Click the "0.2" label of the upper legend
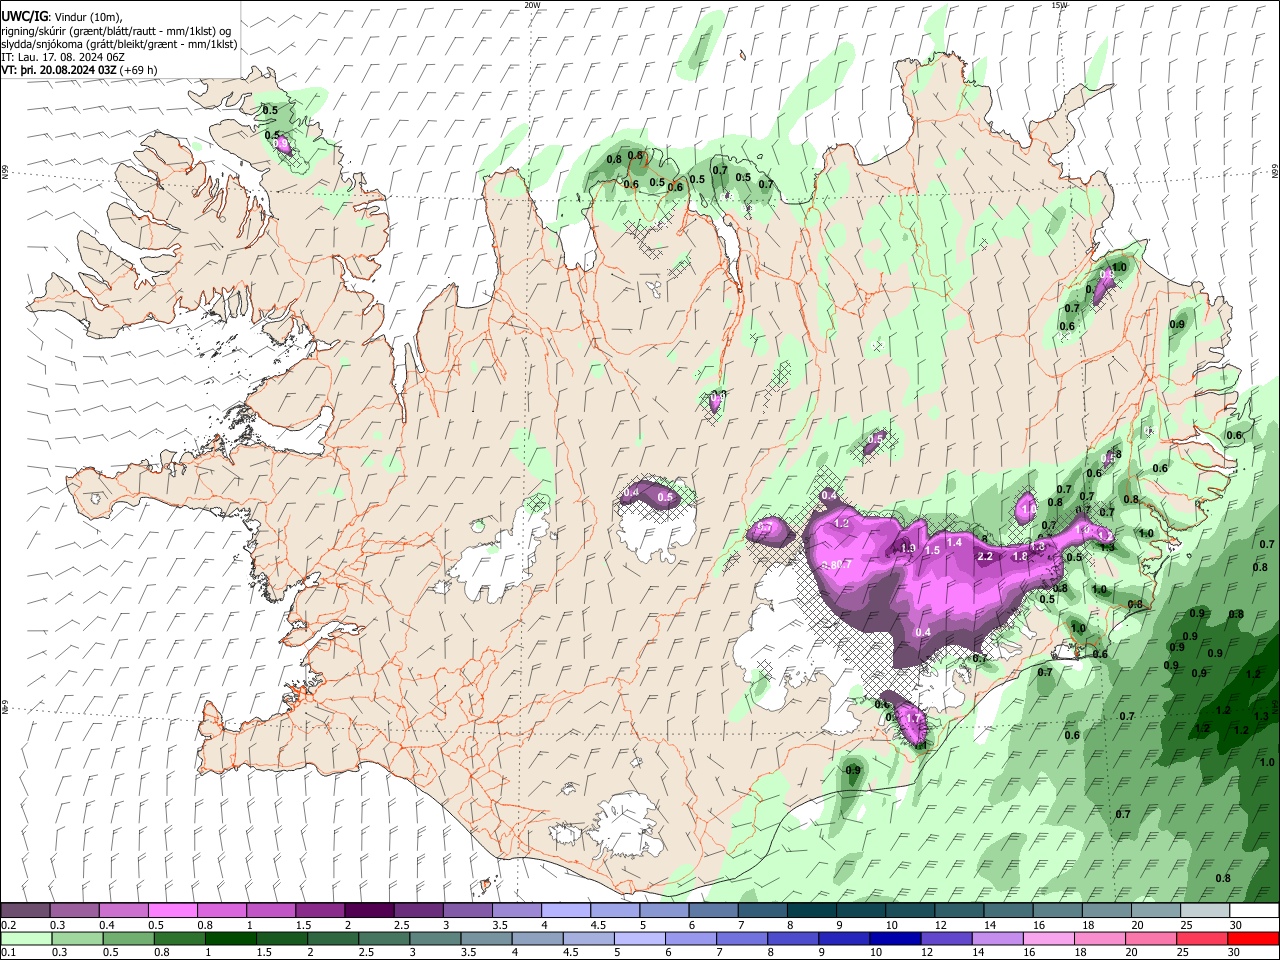The image size is (1280, 960). (8, 925)
